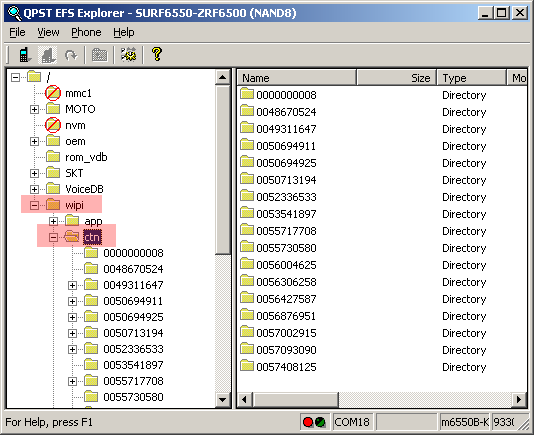Click the phone connect toolbar icon
This screenshot has width=534, height=435.
tap(24, 55)
